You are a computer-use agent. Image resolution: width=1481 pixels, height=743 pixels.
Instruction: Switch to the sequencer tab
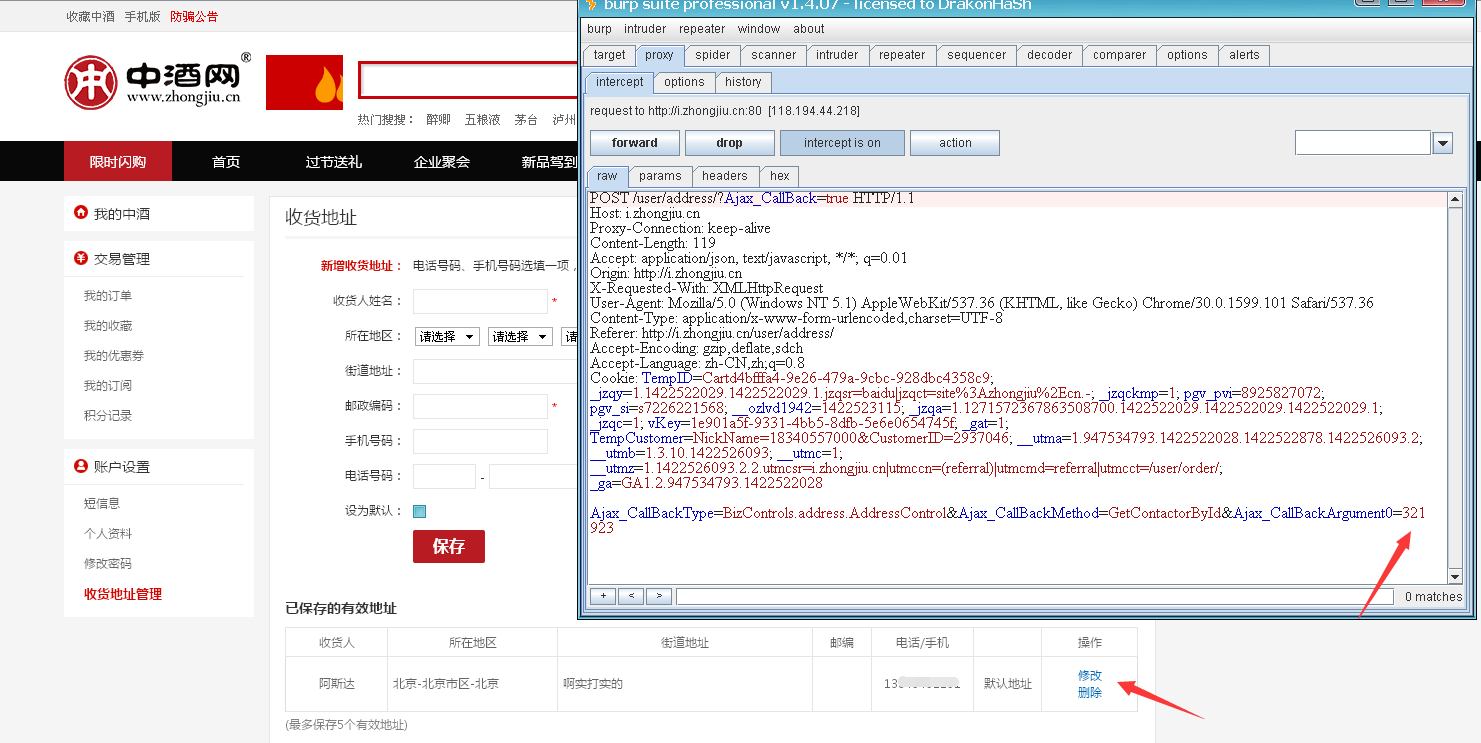pos(977,55)
